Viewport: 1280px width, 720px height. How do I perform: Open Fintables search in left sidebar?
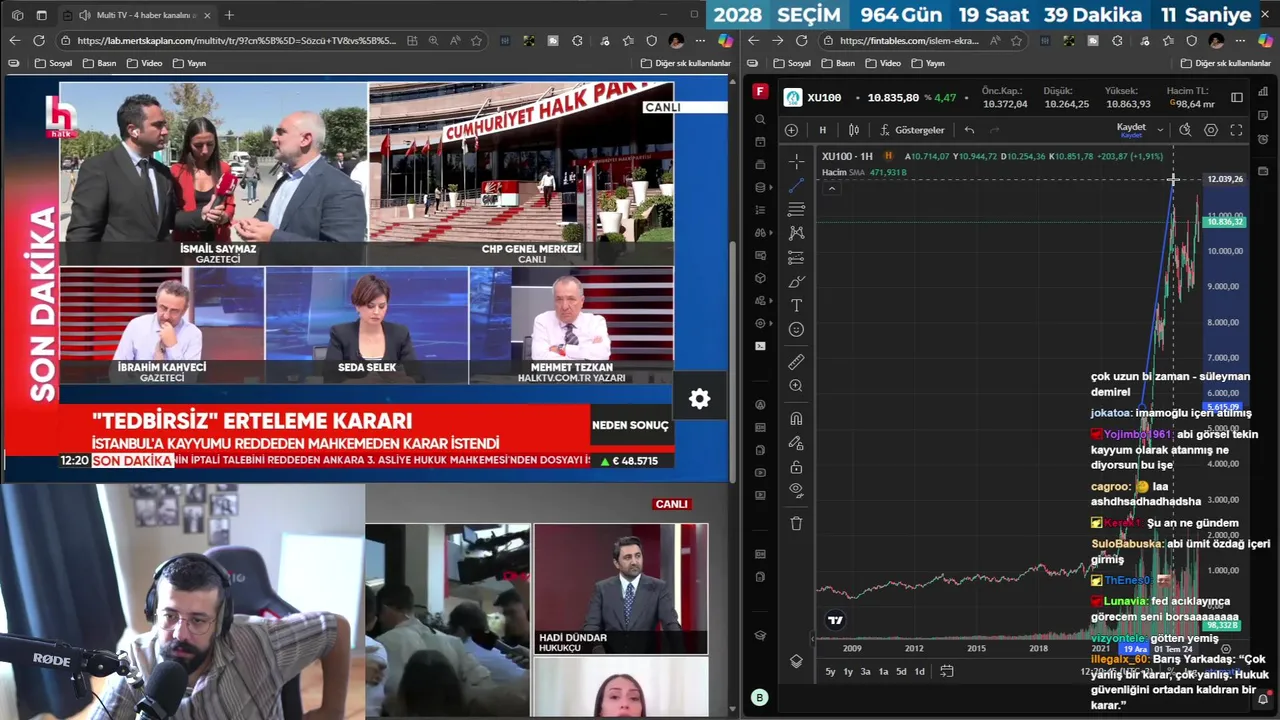coord(760,119)
